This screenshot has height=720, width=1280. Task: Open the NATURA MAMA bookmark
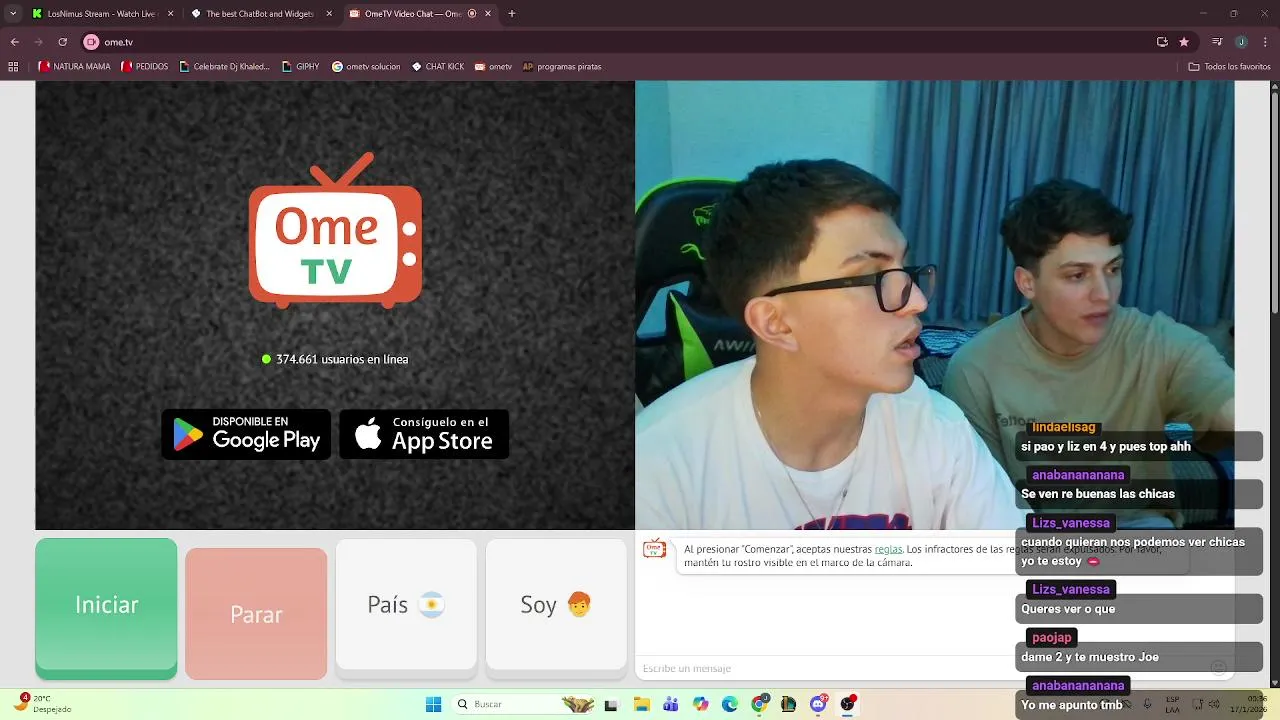coord(75,67)
